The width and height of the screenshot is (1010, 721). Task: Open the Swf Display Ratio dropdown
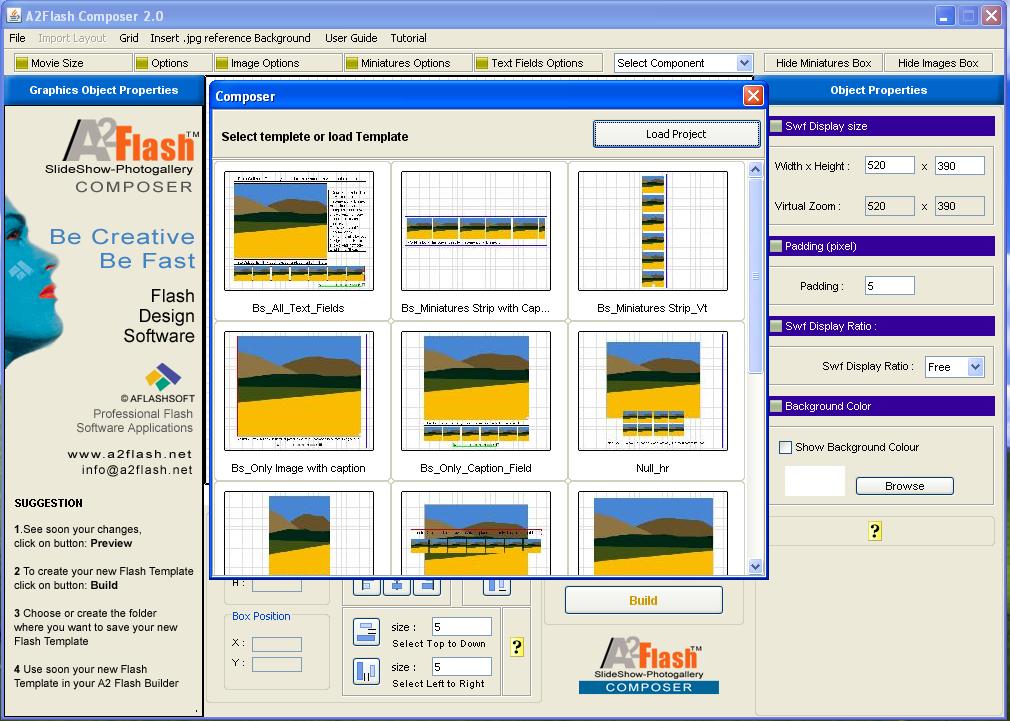955,367
